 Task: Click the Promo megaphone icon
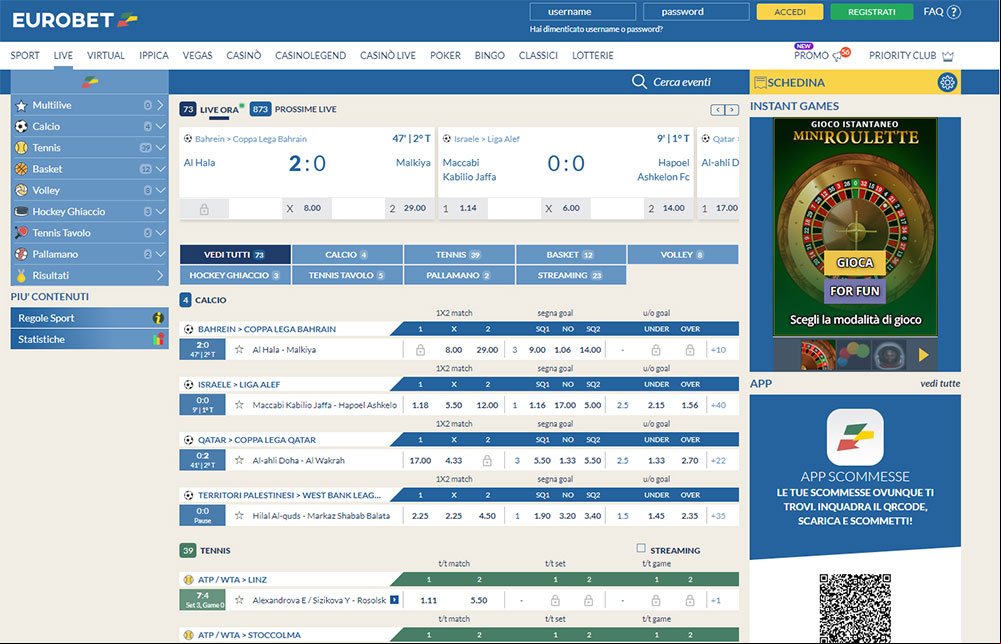pyautogui.click(x=838, y=56)
